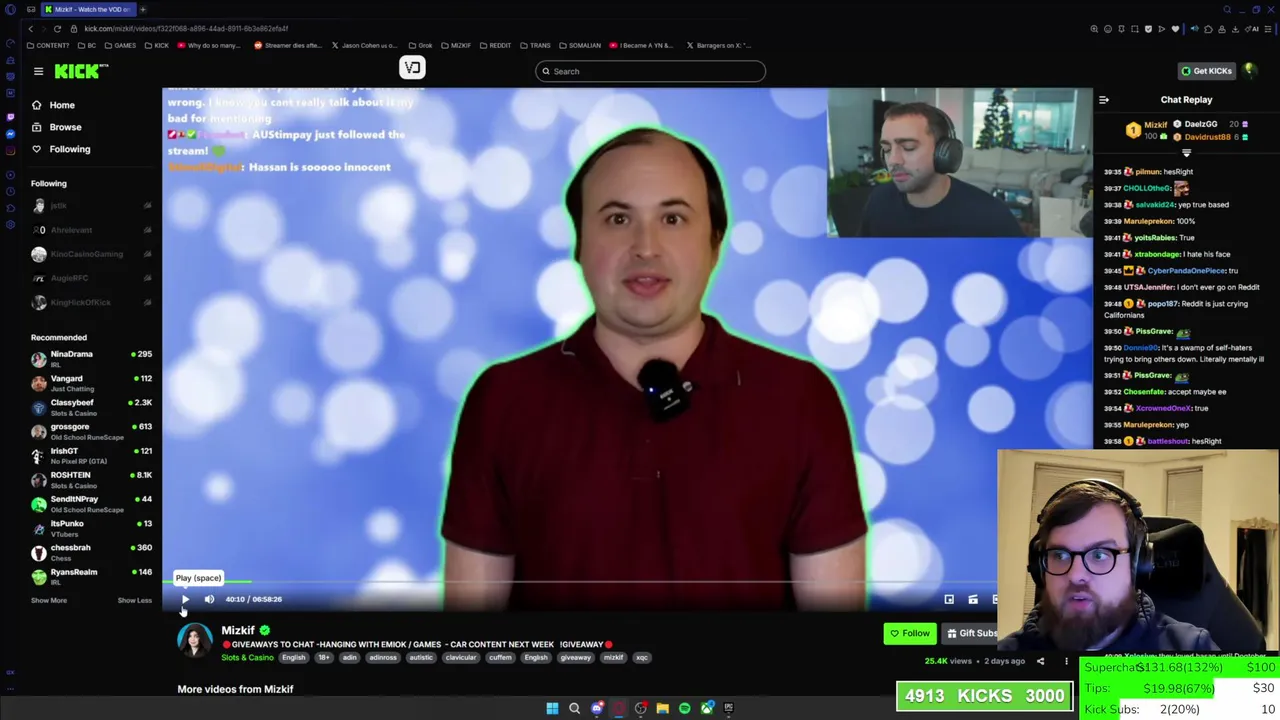
Task: Select the adinross tag
Action: (383, 658)
